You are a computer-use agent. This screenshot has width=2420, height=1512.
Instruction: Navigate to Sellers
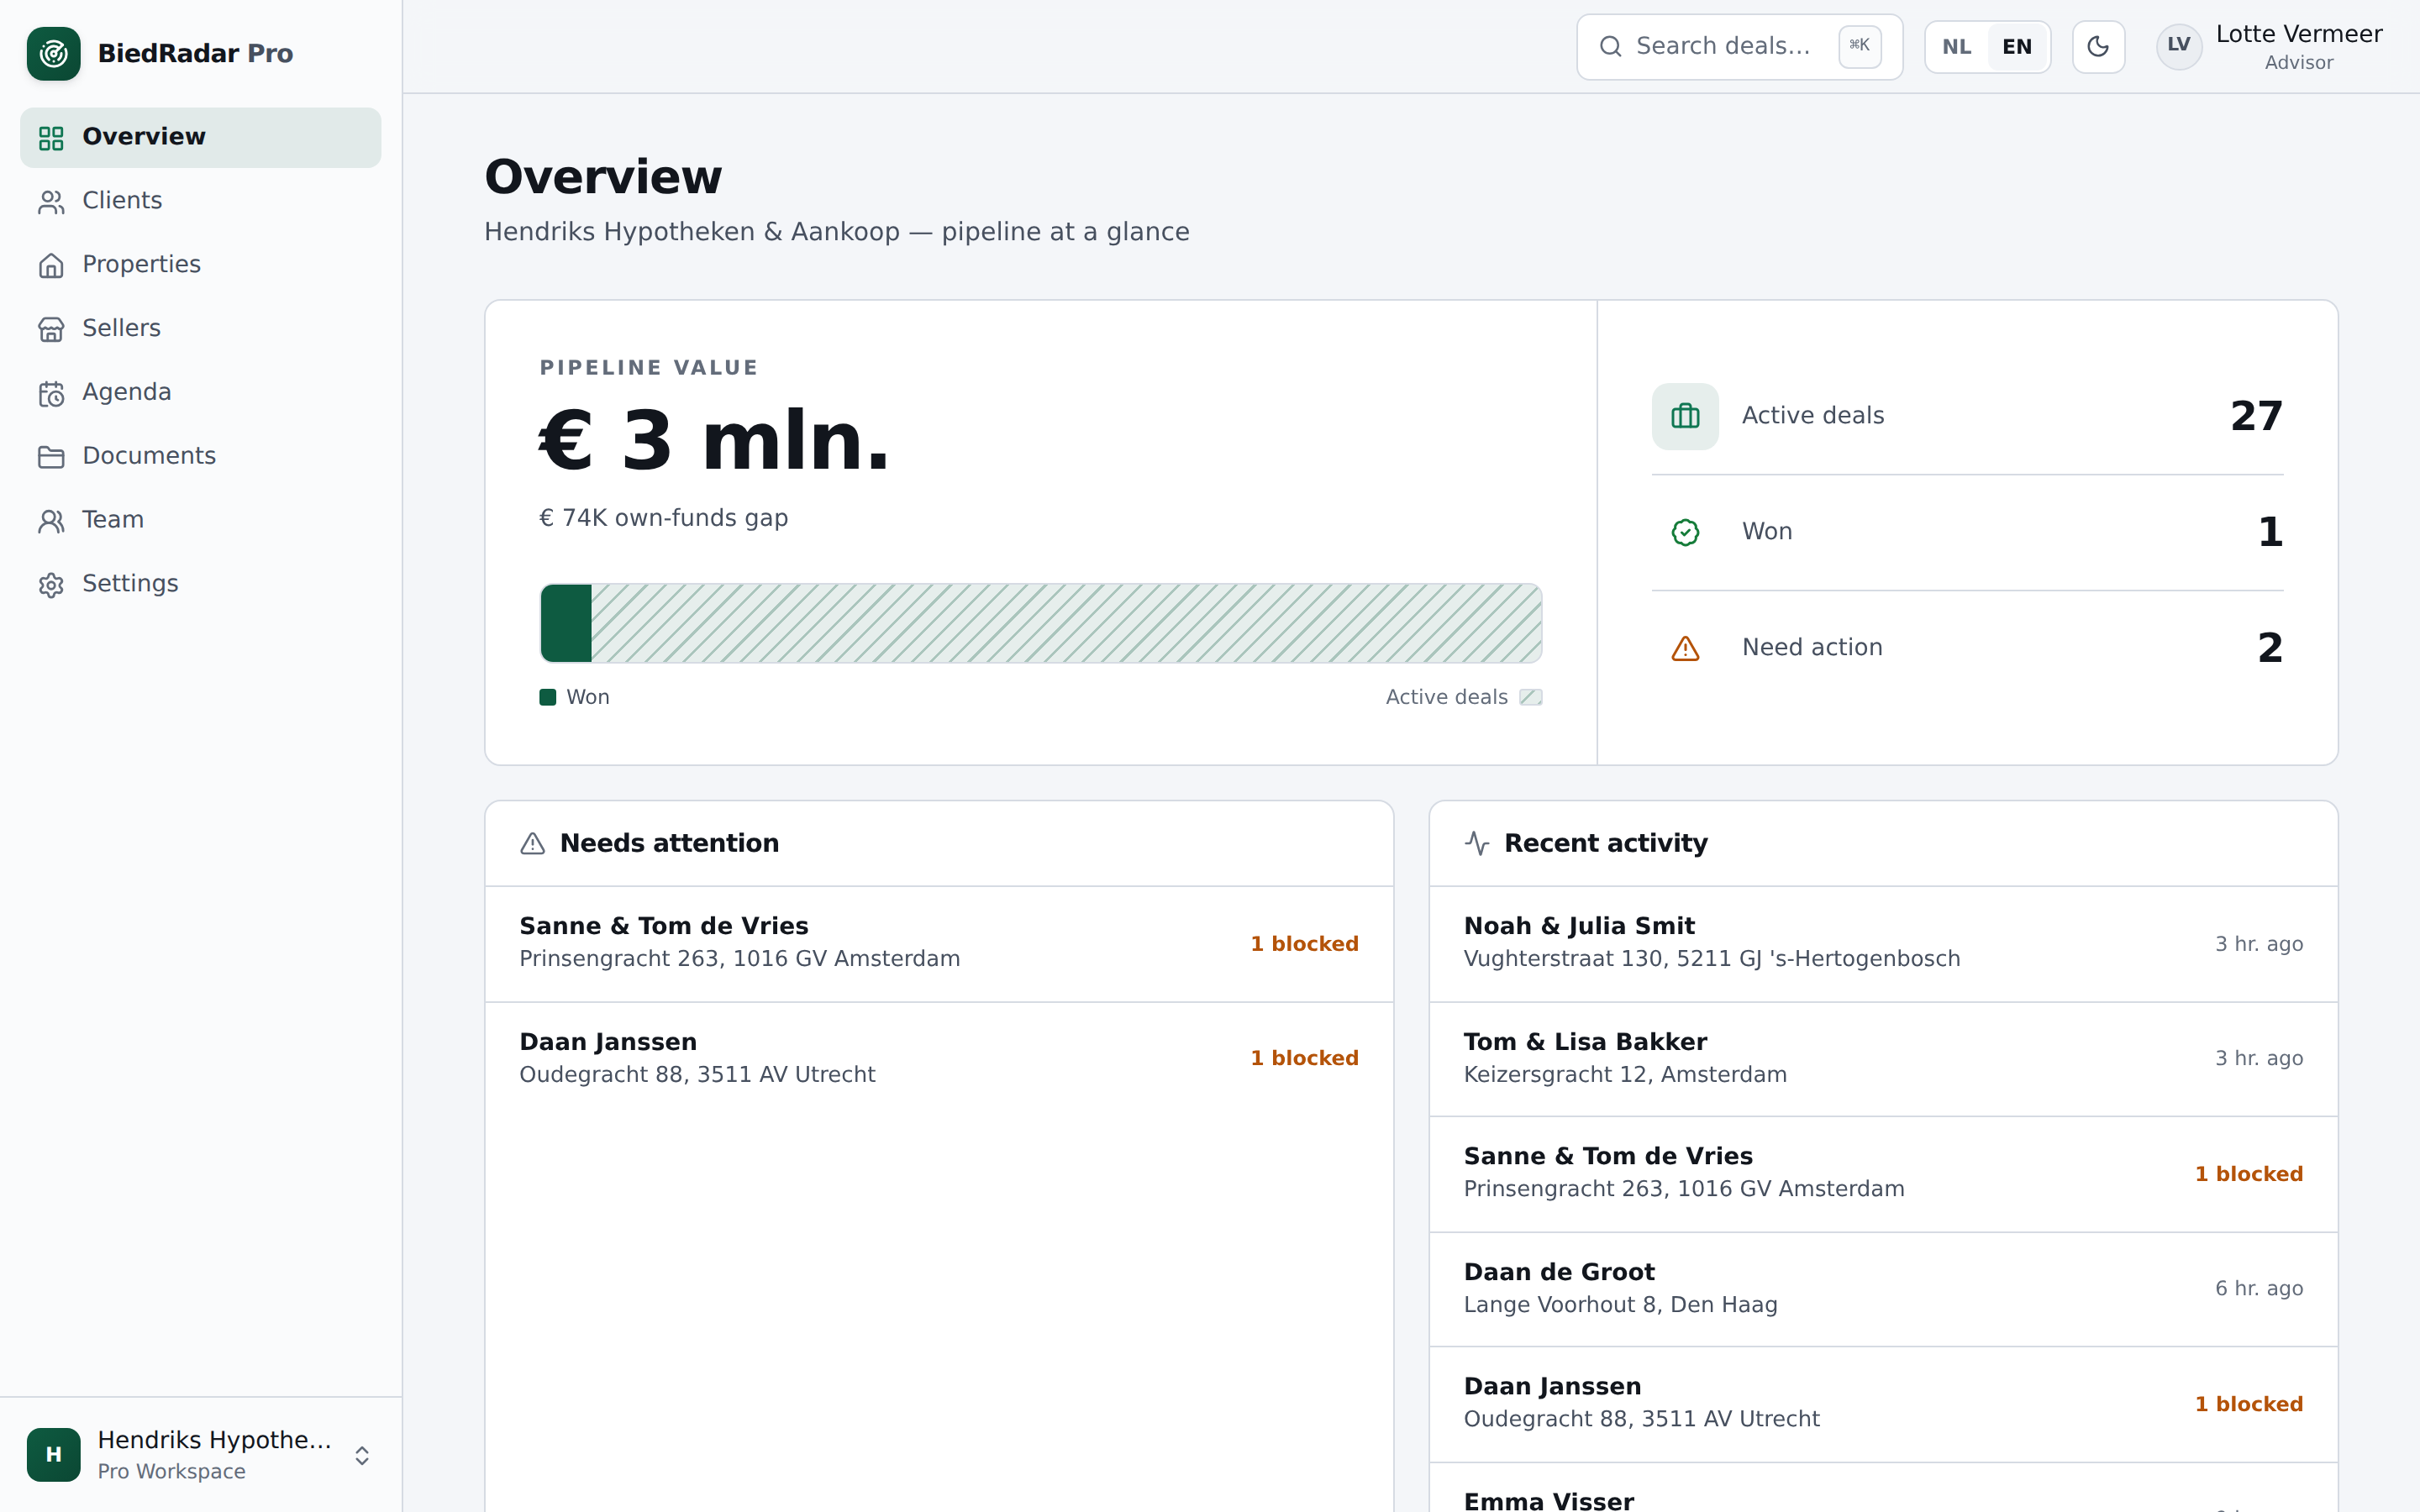pos(200,329)
